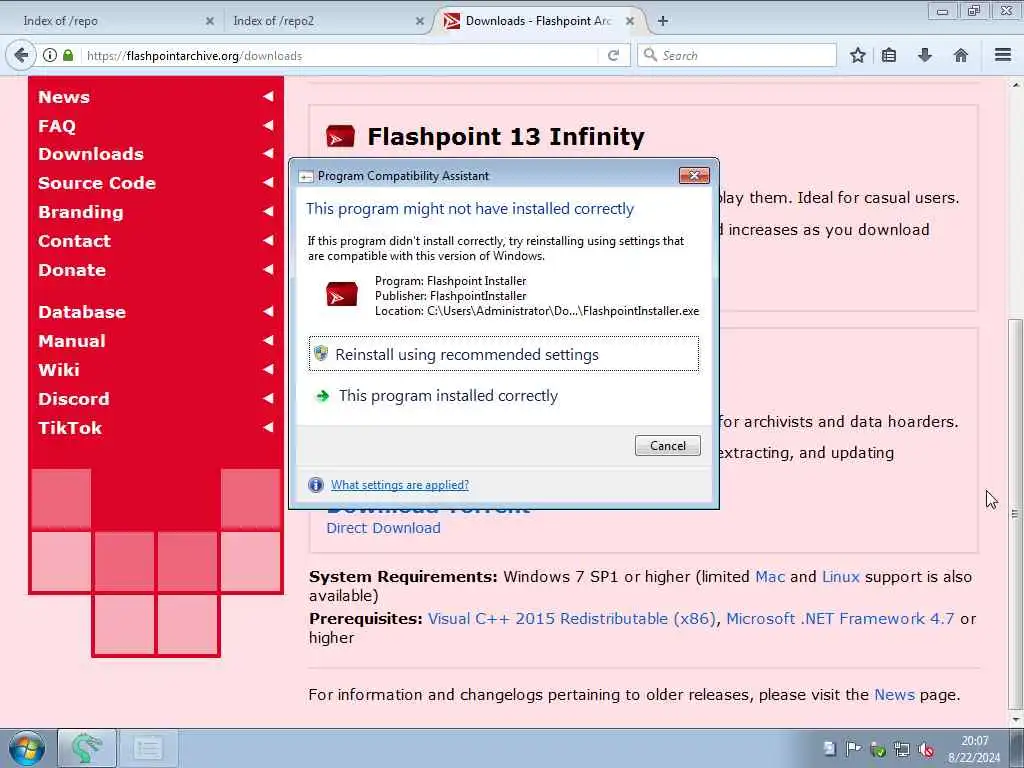Click the green shield tray icon beside the flag
Viewport: 1024px width, 768px height.
click(878, 749)
